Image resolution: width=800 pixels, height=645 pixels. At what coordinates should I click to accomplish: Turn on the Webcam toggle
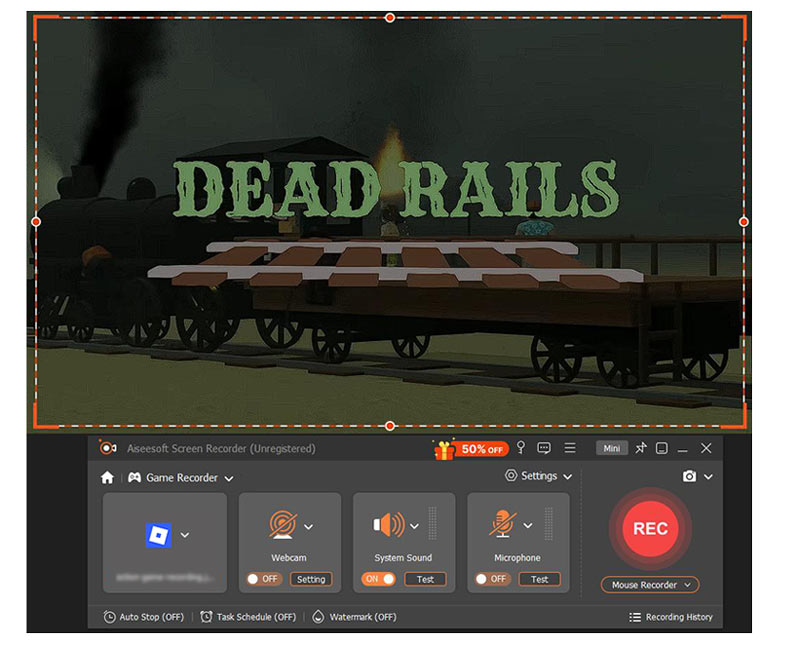tap(264, 579)
